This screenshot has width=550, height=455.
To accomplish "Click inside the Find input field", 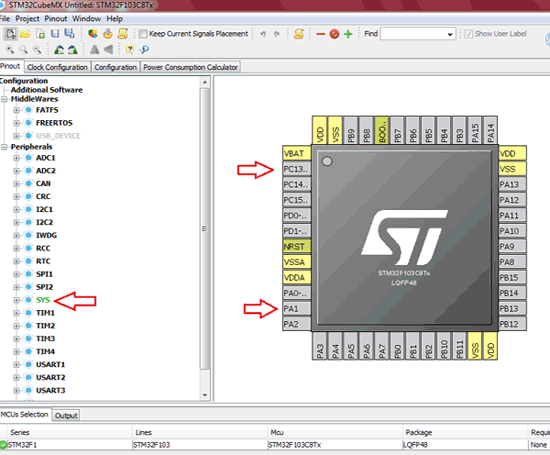I will coord(412,34).
